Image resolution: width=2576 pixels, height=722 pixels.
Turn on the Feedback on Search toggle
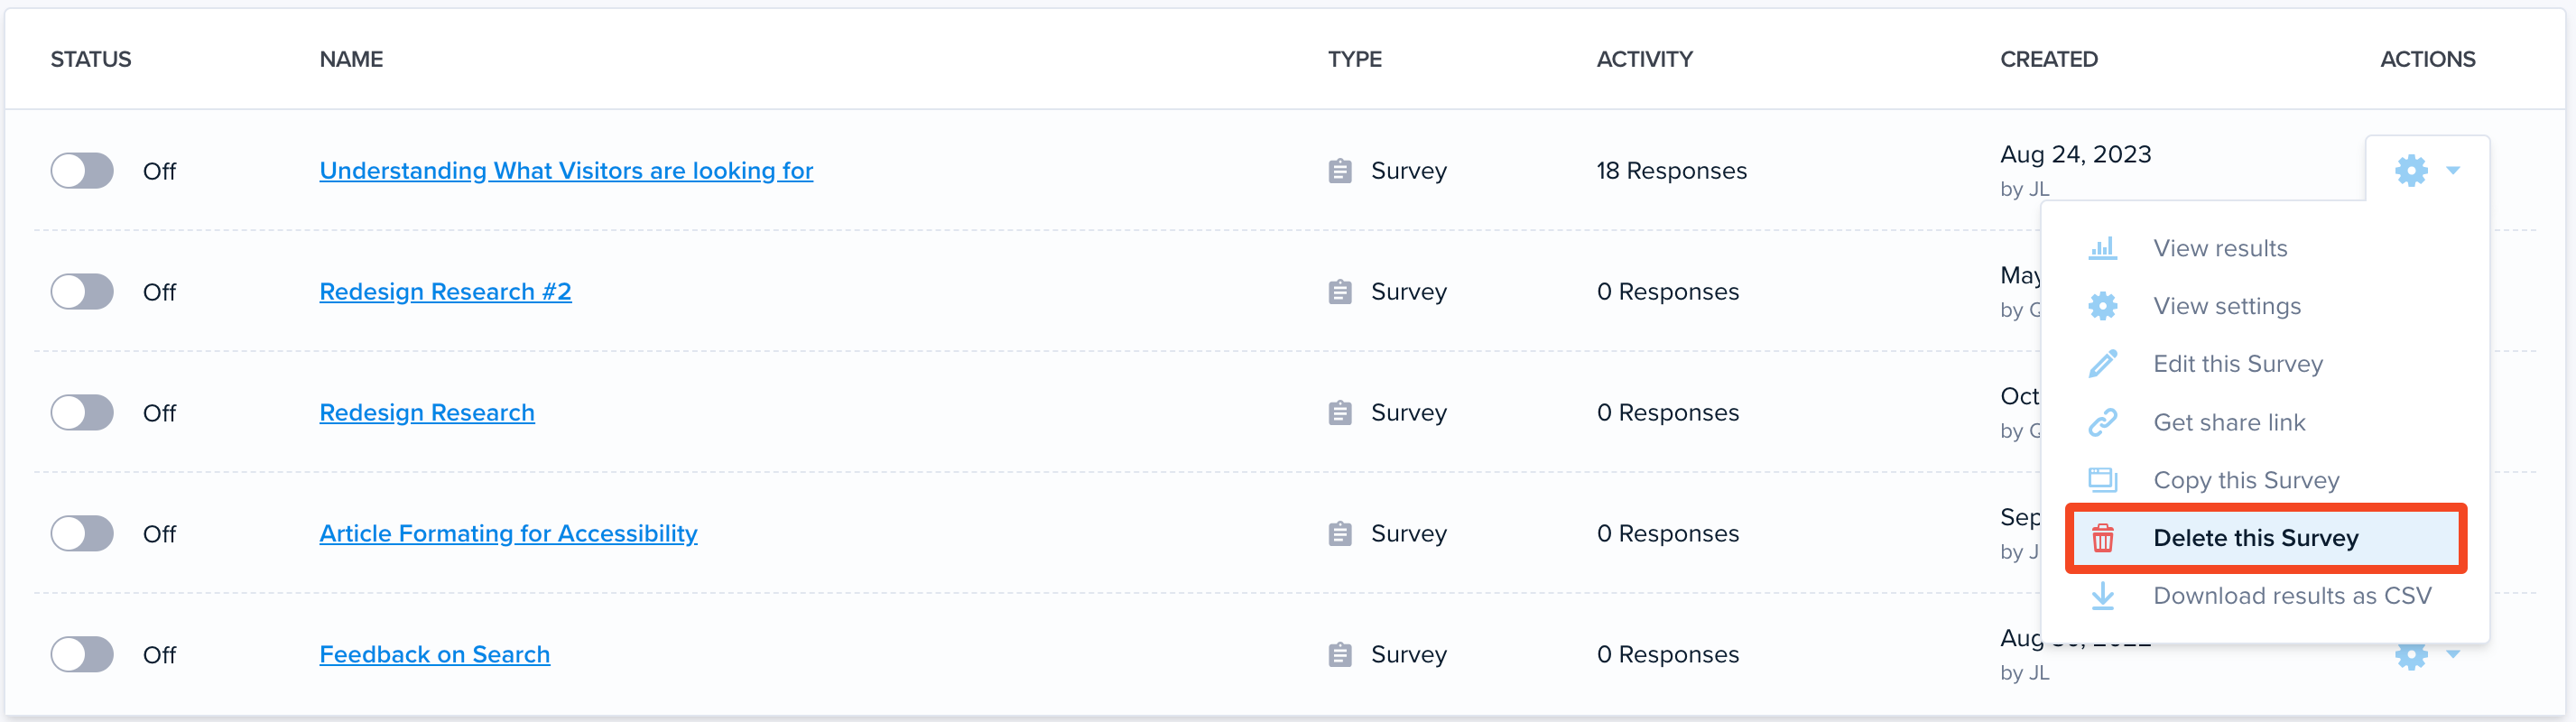click(82, 655)
